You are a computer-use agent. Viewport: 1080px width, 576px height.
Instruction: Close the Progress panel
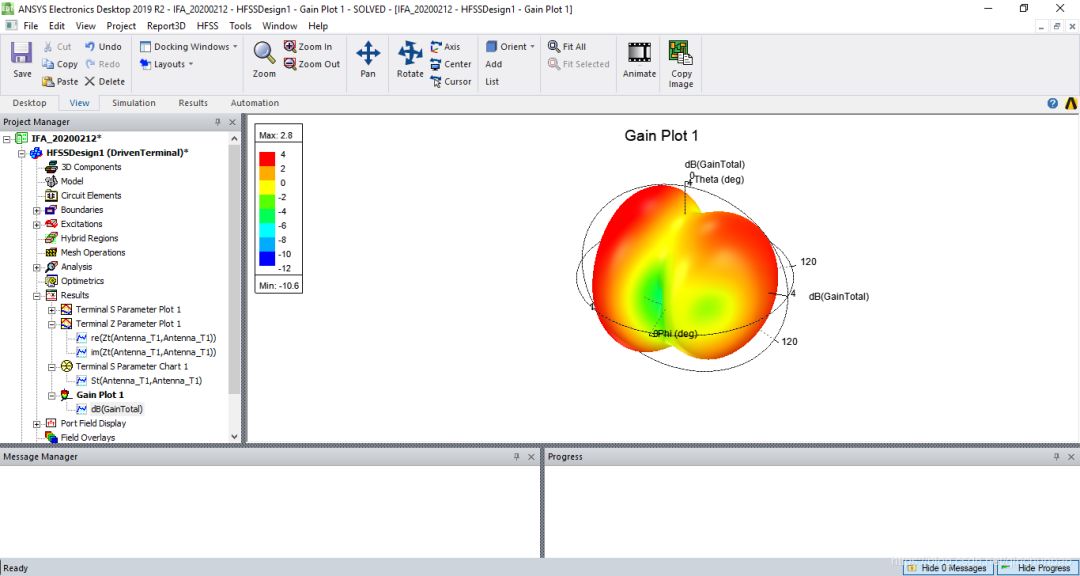[1070, 457]
